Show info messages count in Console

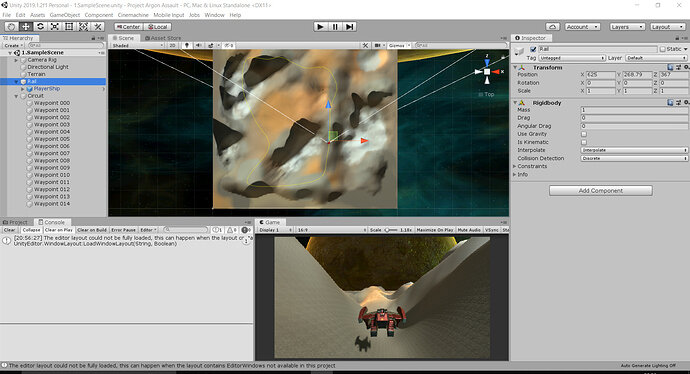click(217, 230)
